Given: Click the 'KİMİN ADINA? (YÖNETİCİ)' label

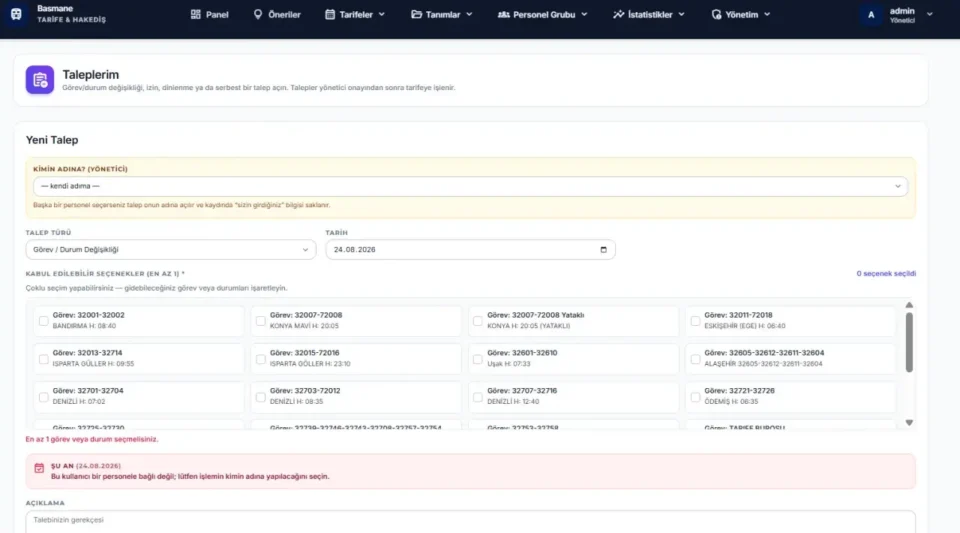Looking at the screenshot, I should (80, 169).
